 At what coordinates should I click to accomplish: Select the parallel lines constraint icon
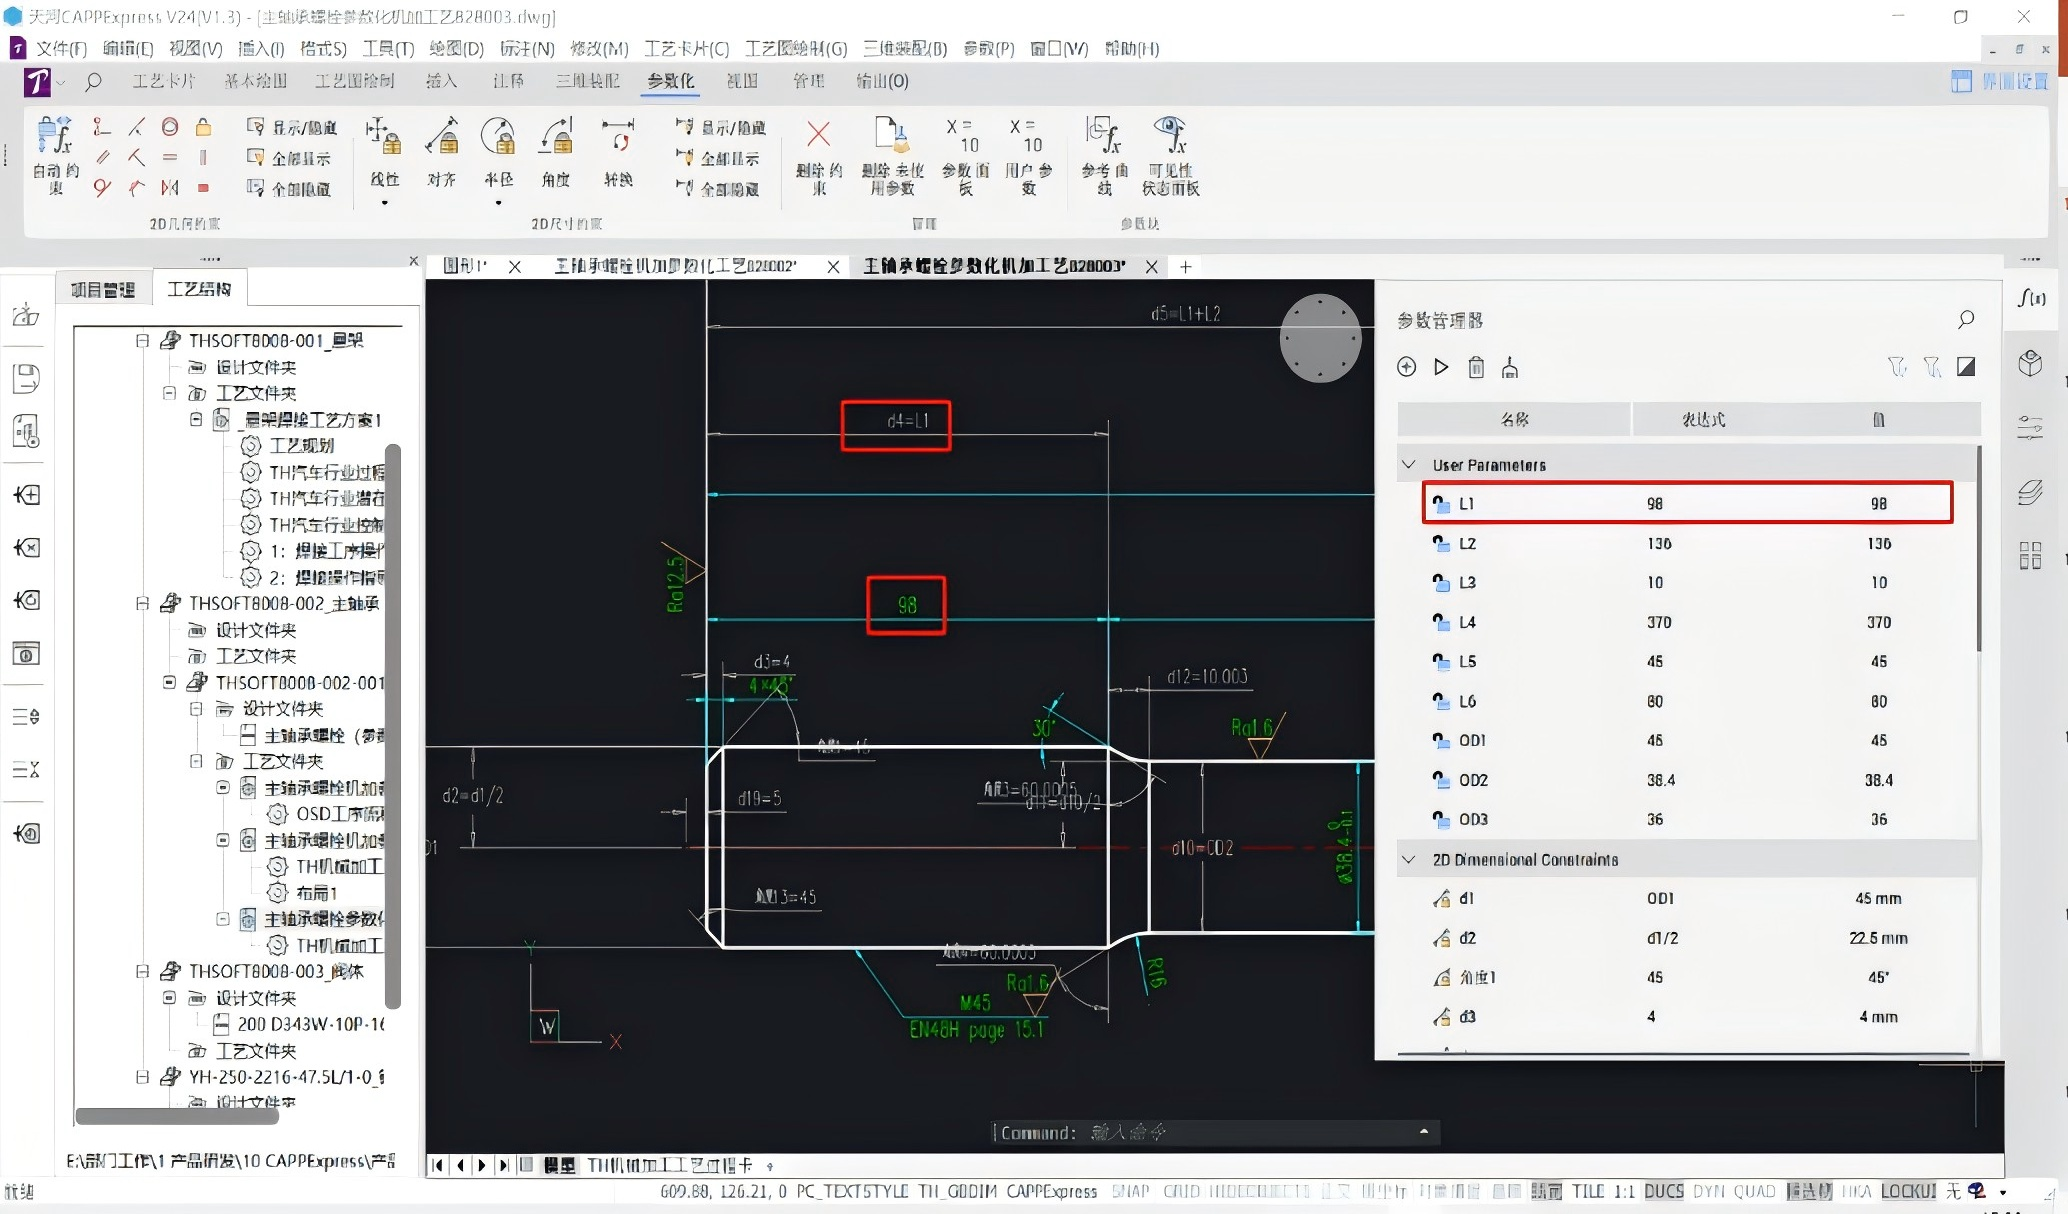click(102, 157)
